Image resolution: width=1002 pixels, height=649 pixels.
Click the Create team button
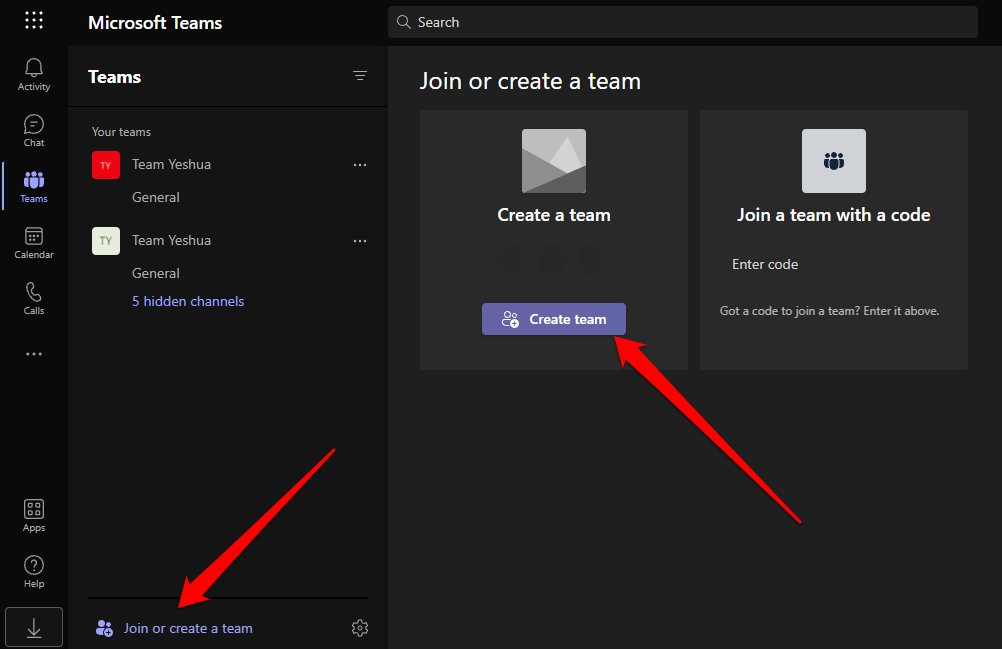[553, 319]
